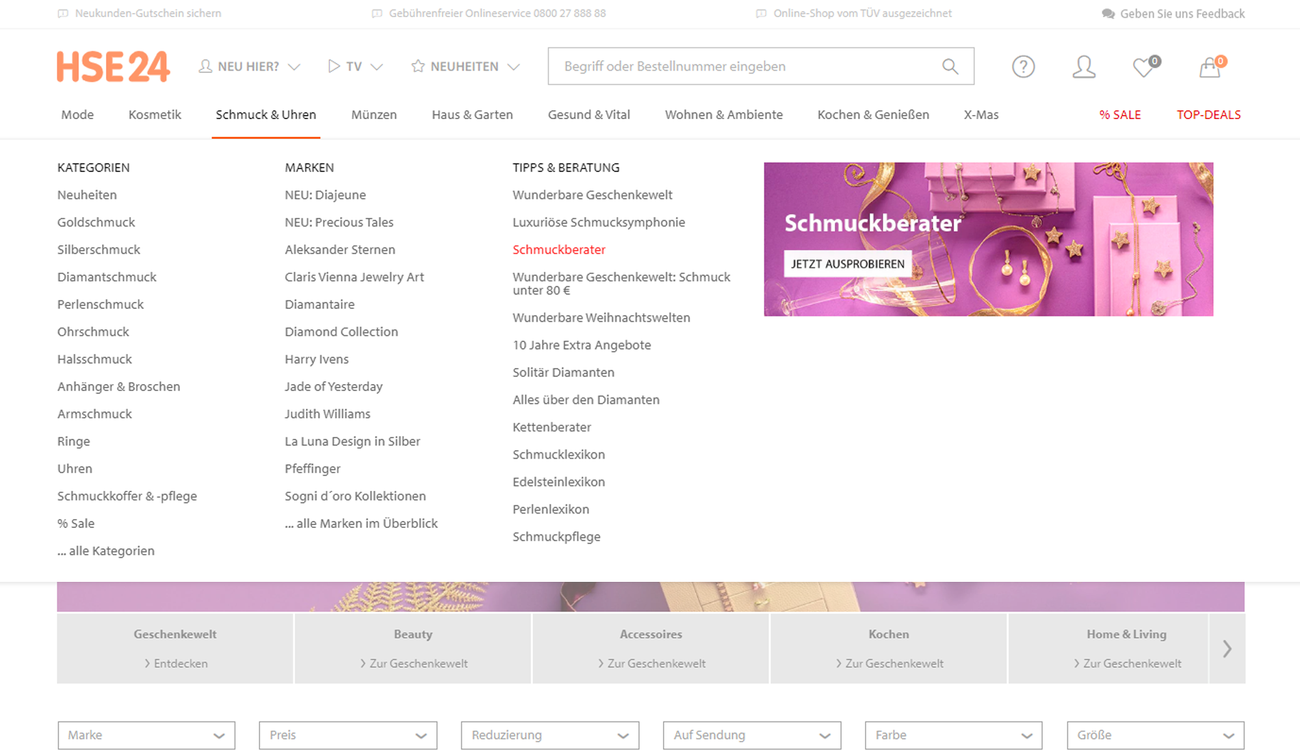Click the JETZT AUSPROBIEREN button

tap(848, 264)
